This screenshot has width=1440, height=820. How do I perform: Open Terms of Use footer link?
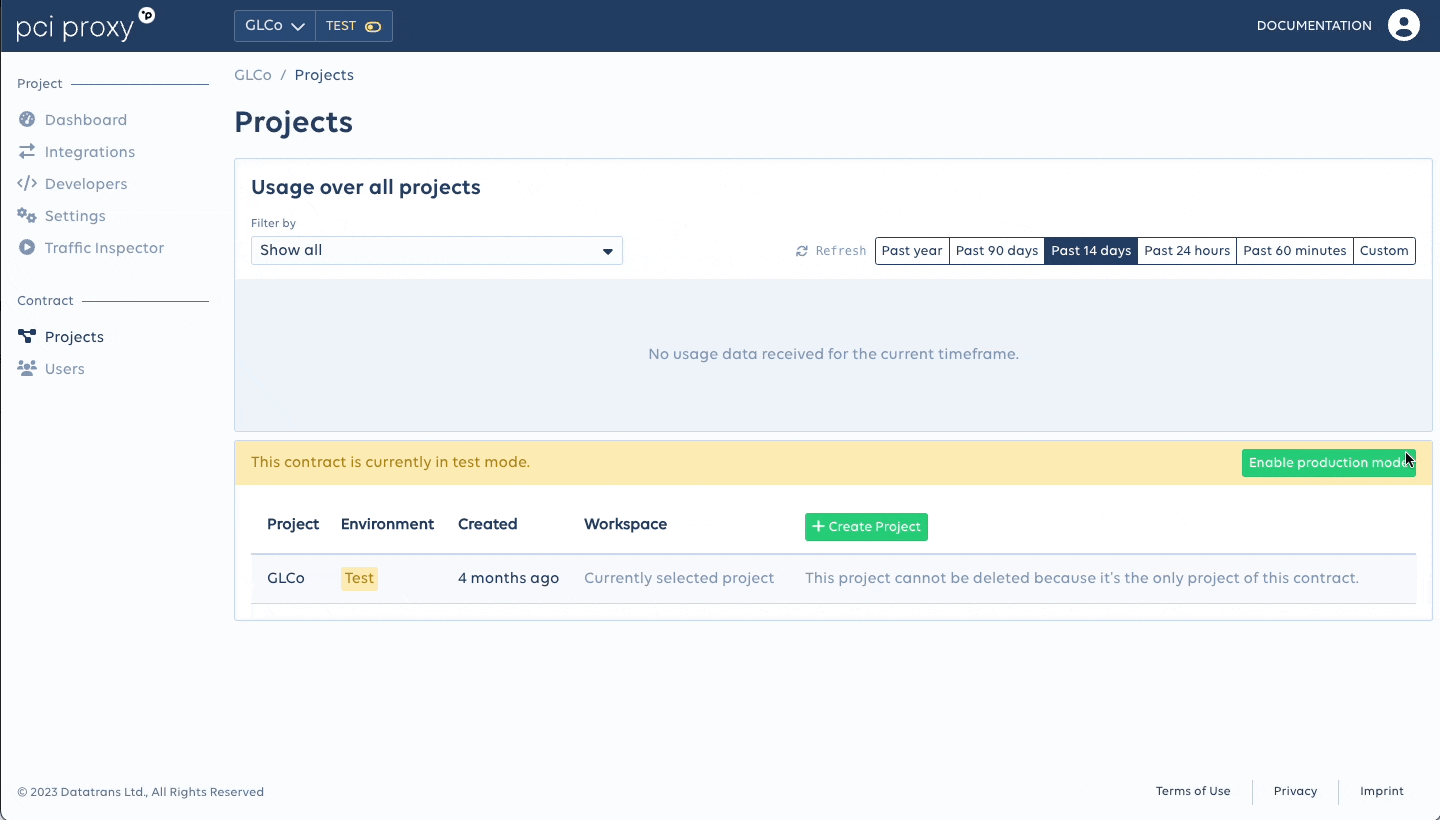(x=1193, y=791)
